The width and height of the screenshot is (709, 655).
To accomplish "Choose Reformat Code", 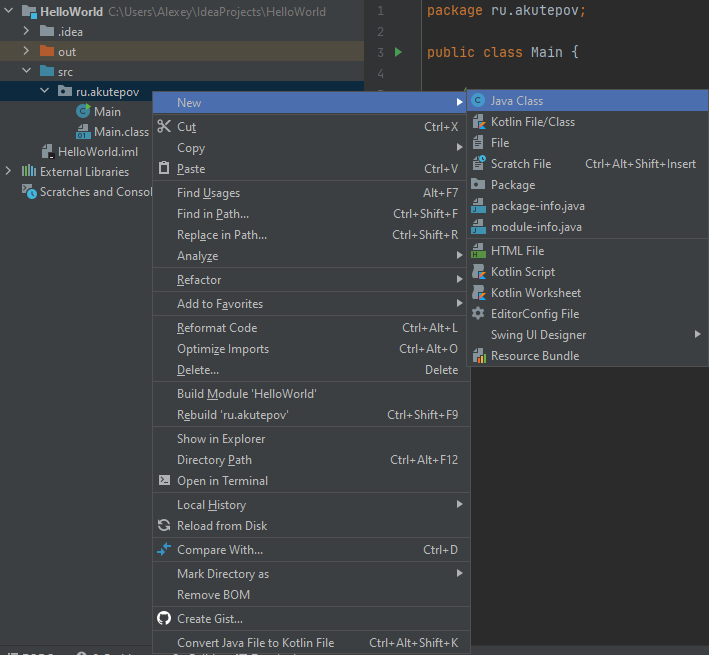I will (312, 327).
